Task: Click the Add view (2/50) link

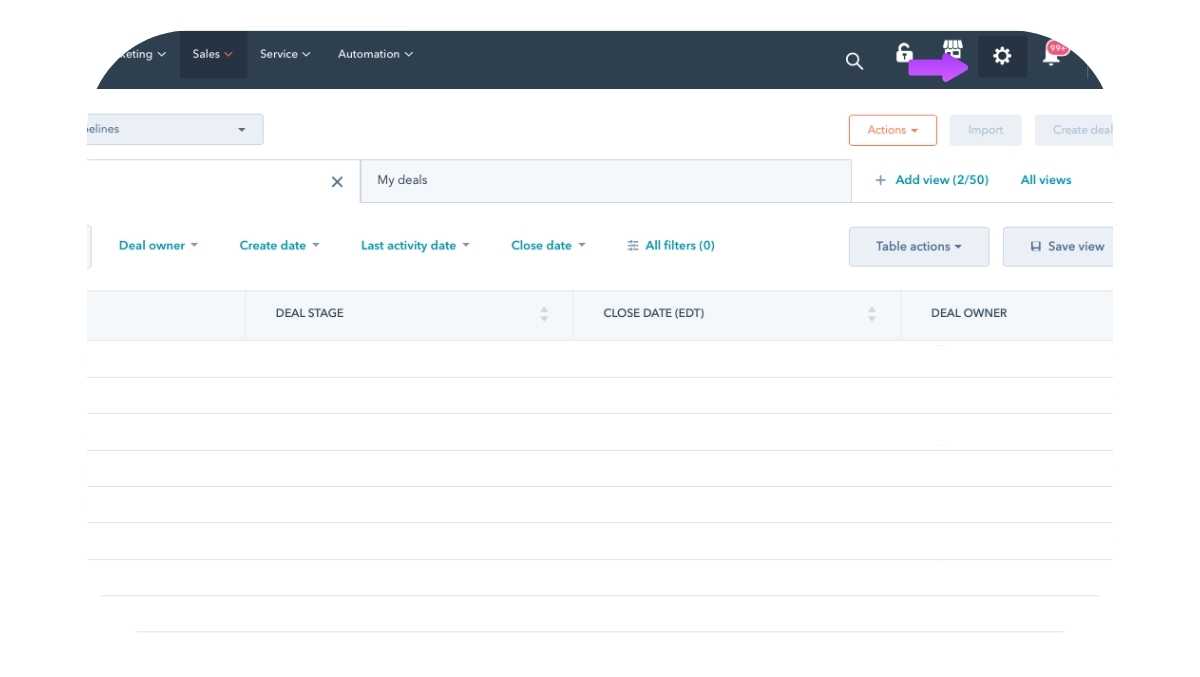Action: 938,180
